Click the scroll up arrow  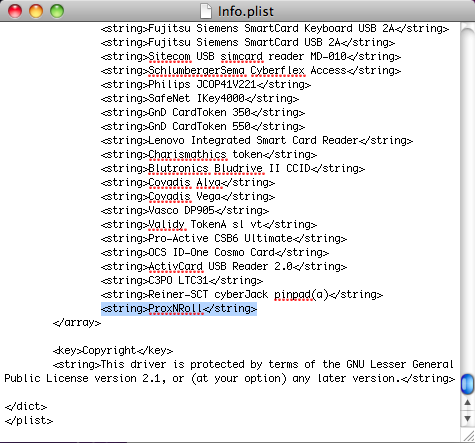(467, 403)
